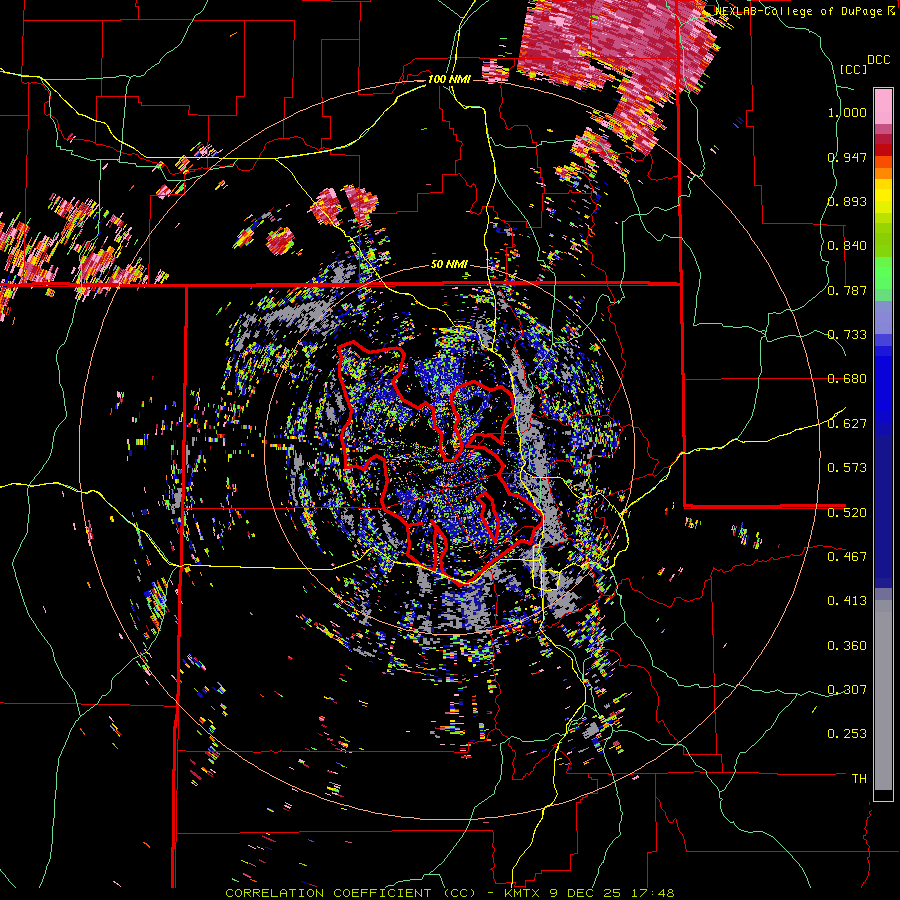
Task: Click the 0.573 legend value
Action: pos(847,468)
